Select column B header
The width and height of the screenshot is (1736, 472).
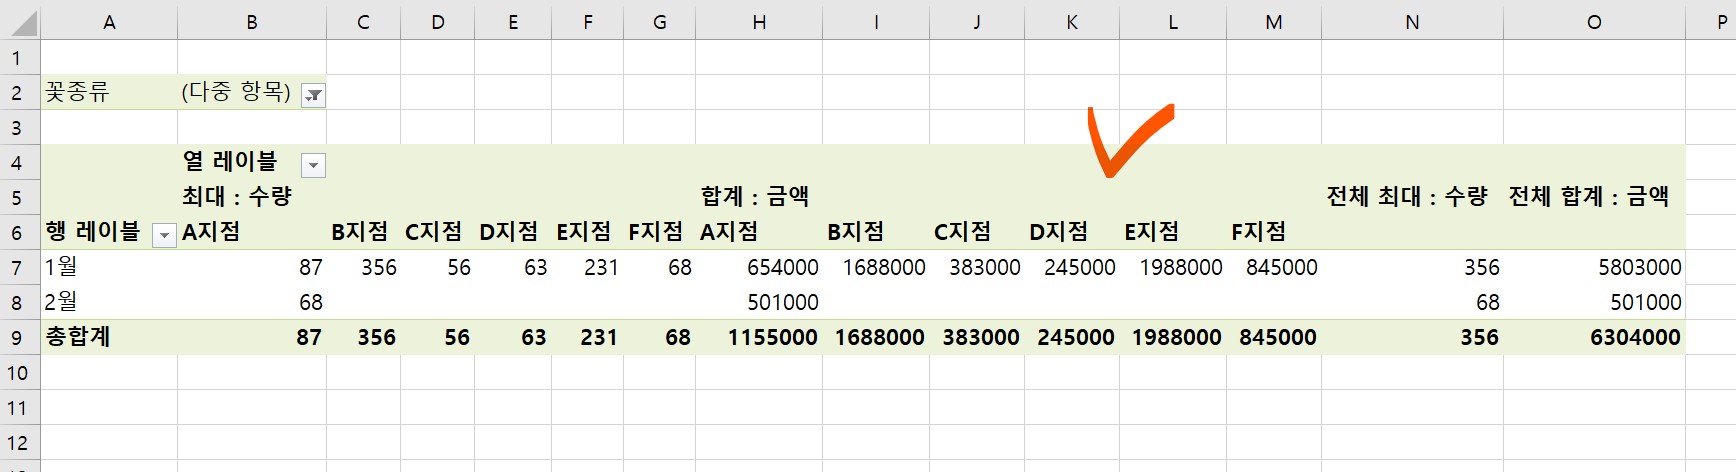[252, 22]
